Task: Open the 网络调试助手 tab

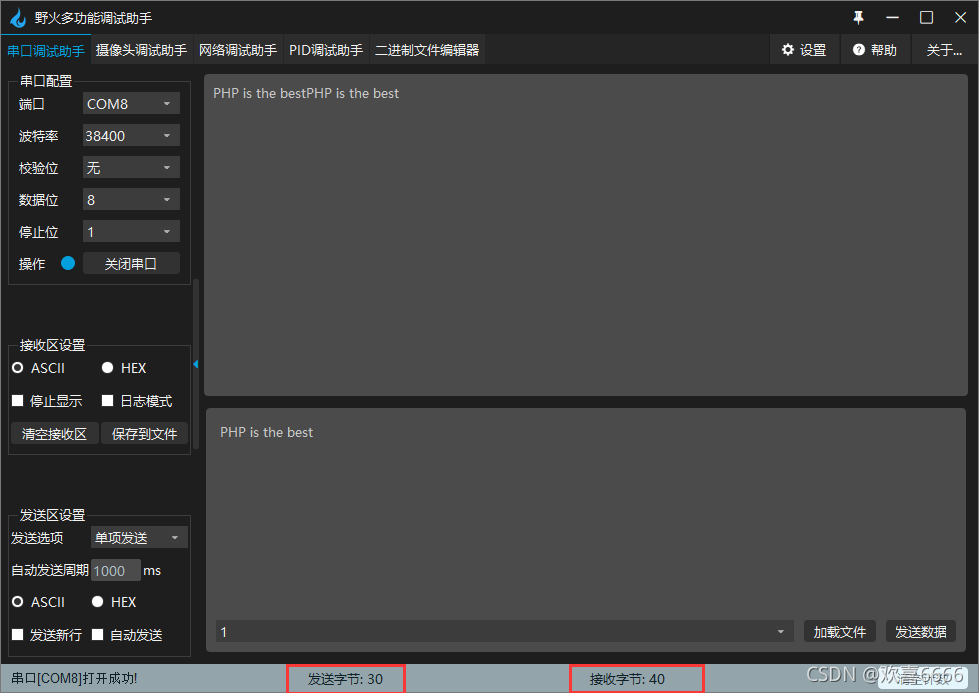Action: pyautogui.click(x=238, y=51)
